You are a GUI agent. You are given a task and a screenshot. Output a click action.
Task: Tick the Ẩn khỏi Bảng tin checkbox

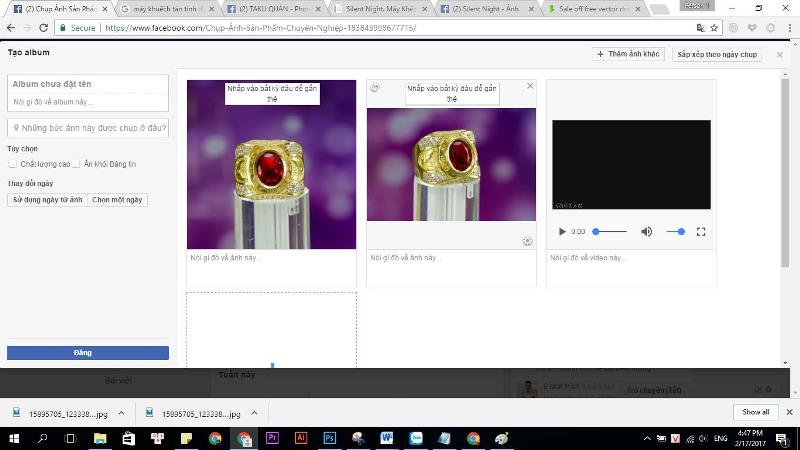[x=76, y=163]
